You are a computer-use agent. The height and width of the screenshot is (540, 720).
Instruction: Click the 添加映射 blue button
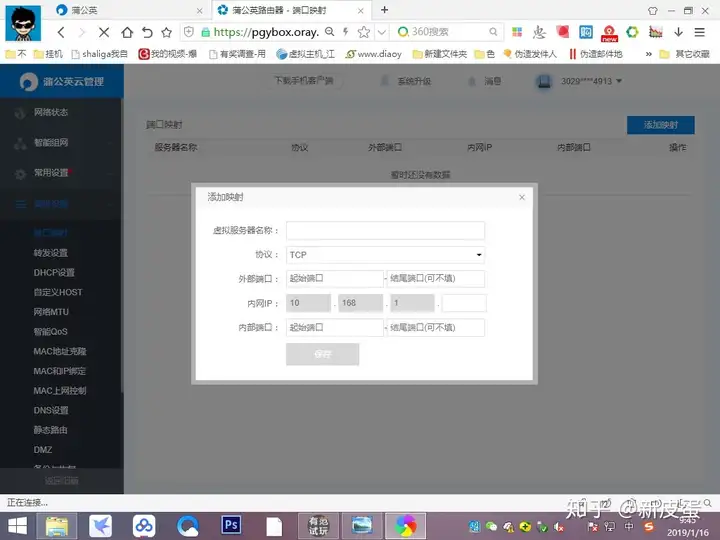click(x=660, y=125)
